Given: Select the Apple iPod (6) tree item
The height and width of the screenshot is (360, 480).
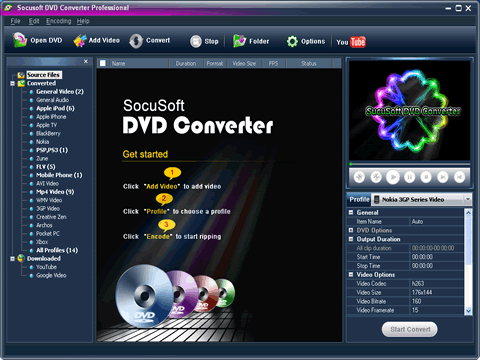Looking at the screenshot, I should click(x=55, y=108).
